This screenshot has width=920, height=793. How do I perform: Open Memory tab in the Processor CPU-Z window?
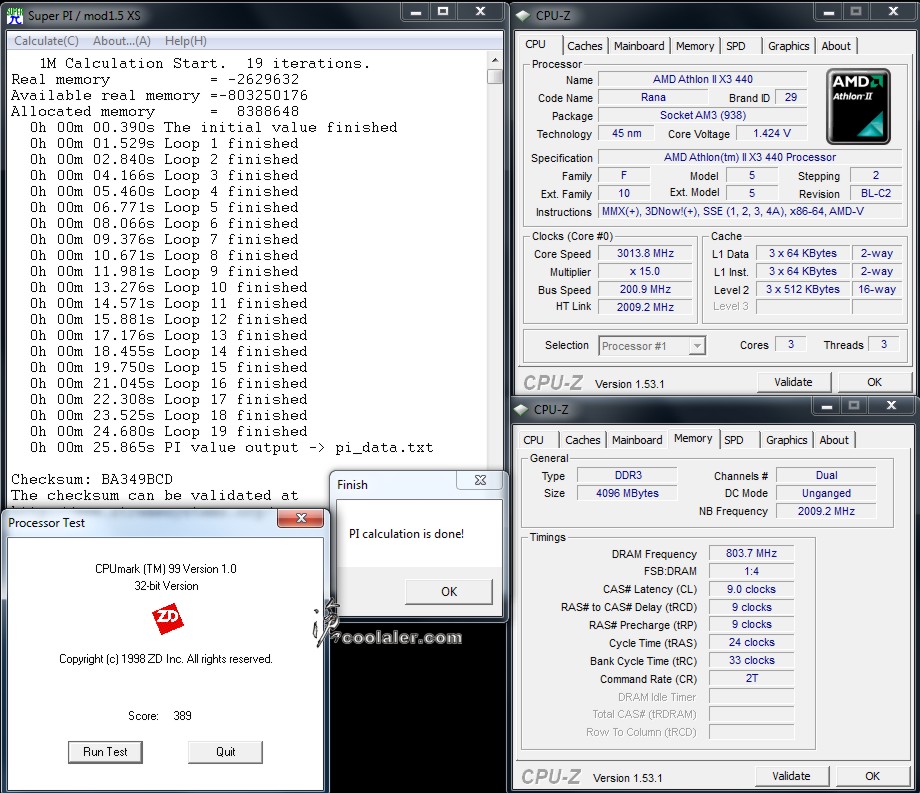(x=695, y=46)
